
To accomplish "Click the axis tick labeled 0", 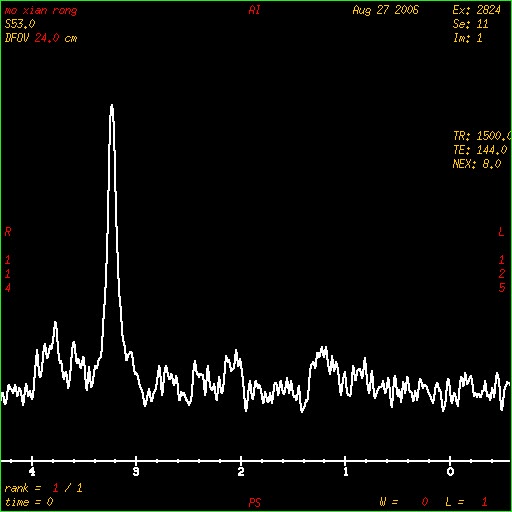I will pyautogui.click(x=450, y=471).
